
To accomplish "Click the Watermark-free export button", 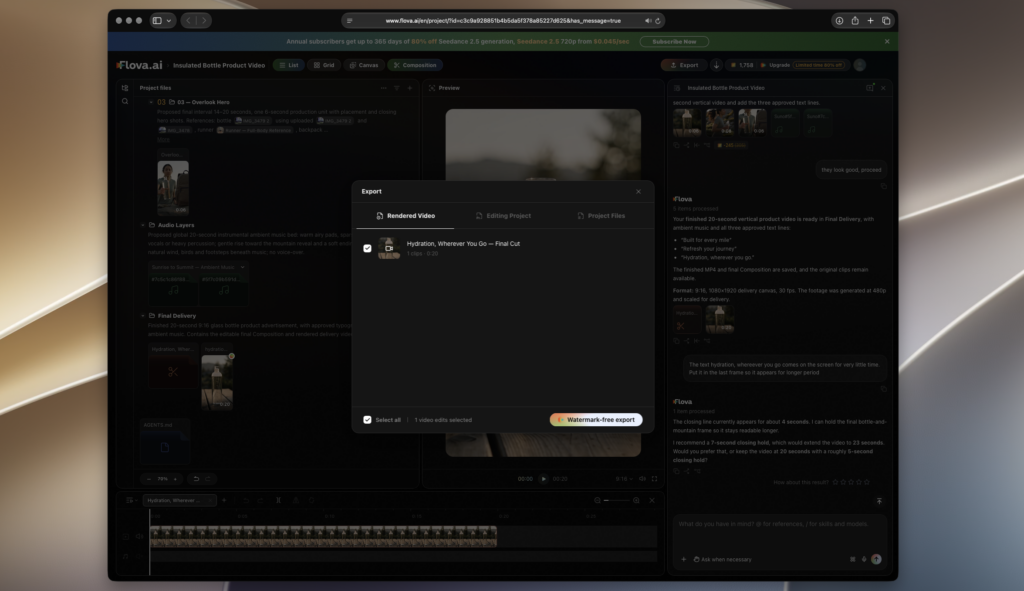I will [x=596, y=420].
